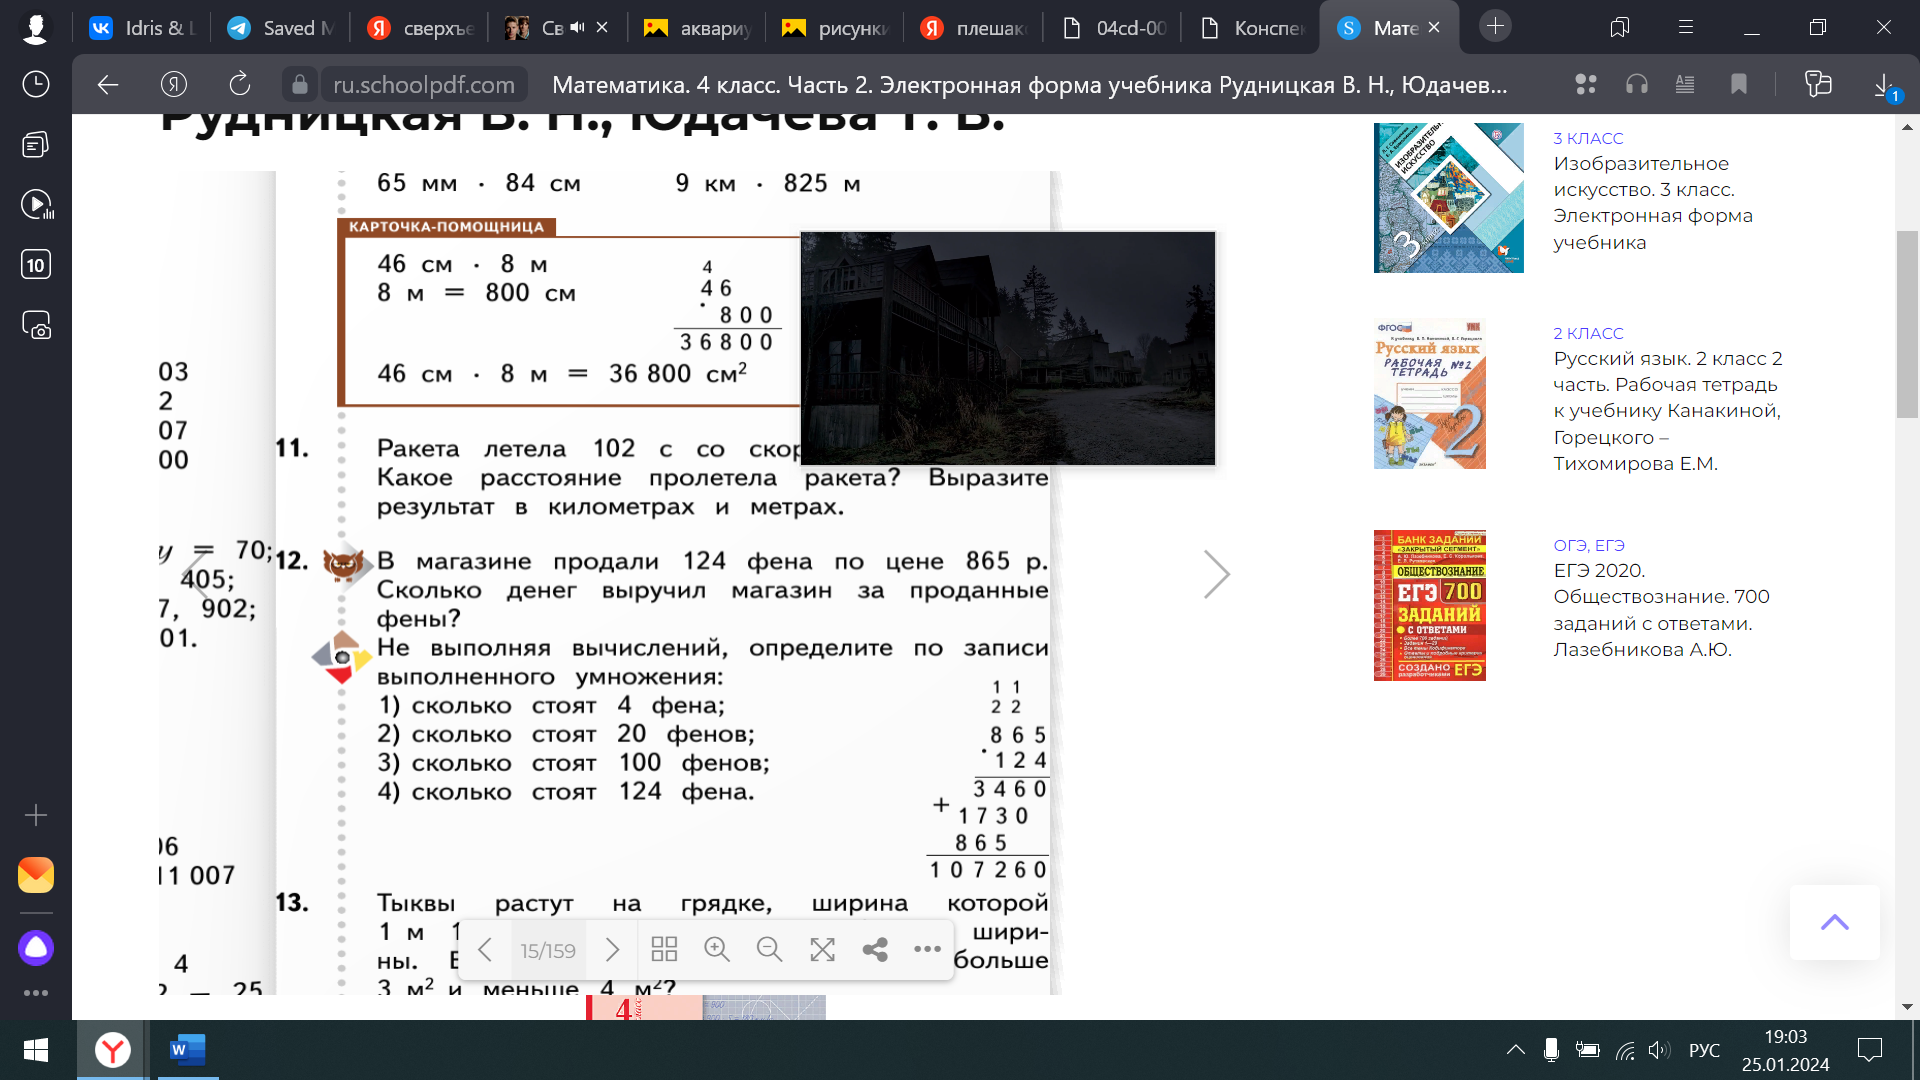The width and height of the screenshot is (1920, 1080).
Task: Open sidebar more options three dots
Action: click(36, 993)
